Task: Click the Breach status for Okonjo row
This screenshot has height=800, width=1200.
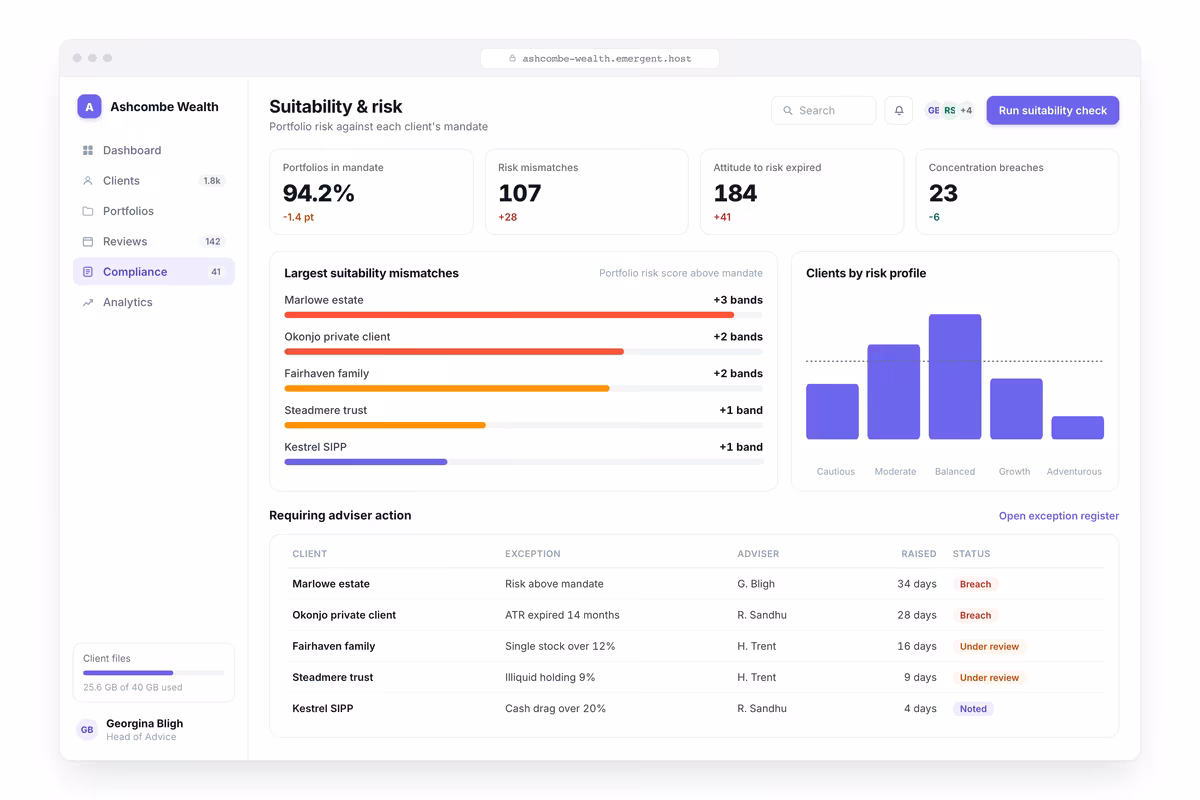Action: [975, 615]
